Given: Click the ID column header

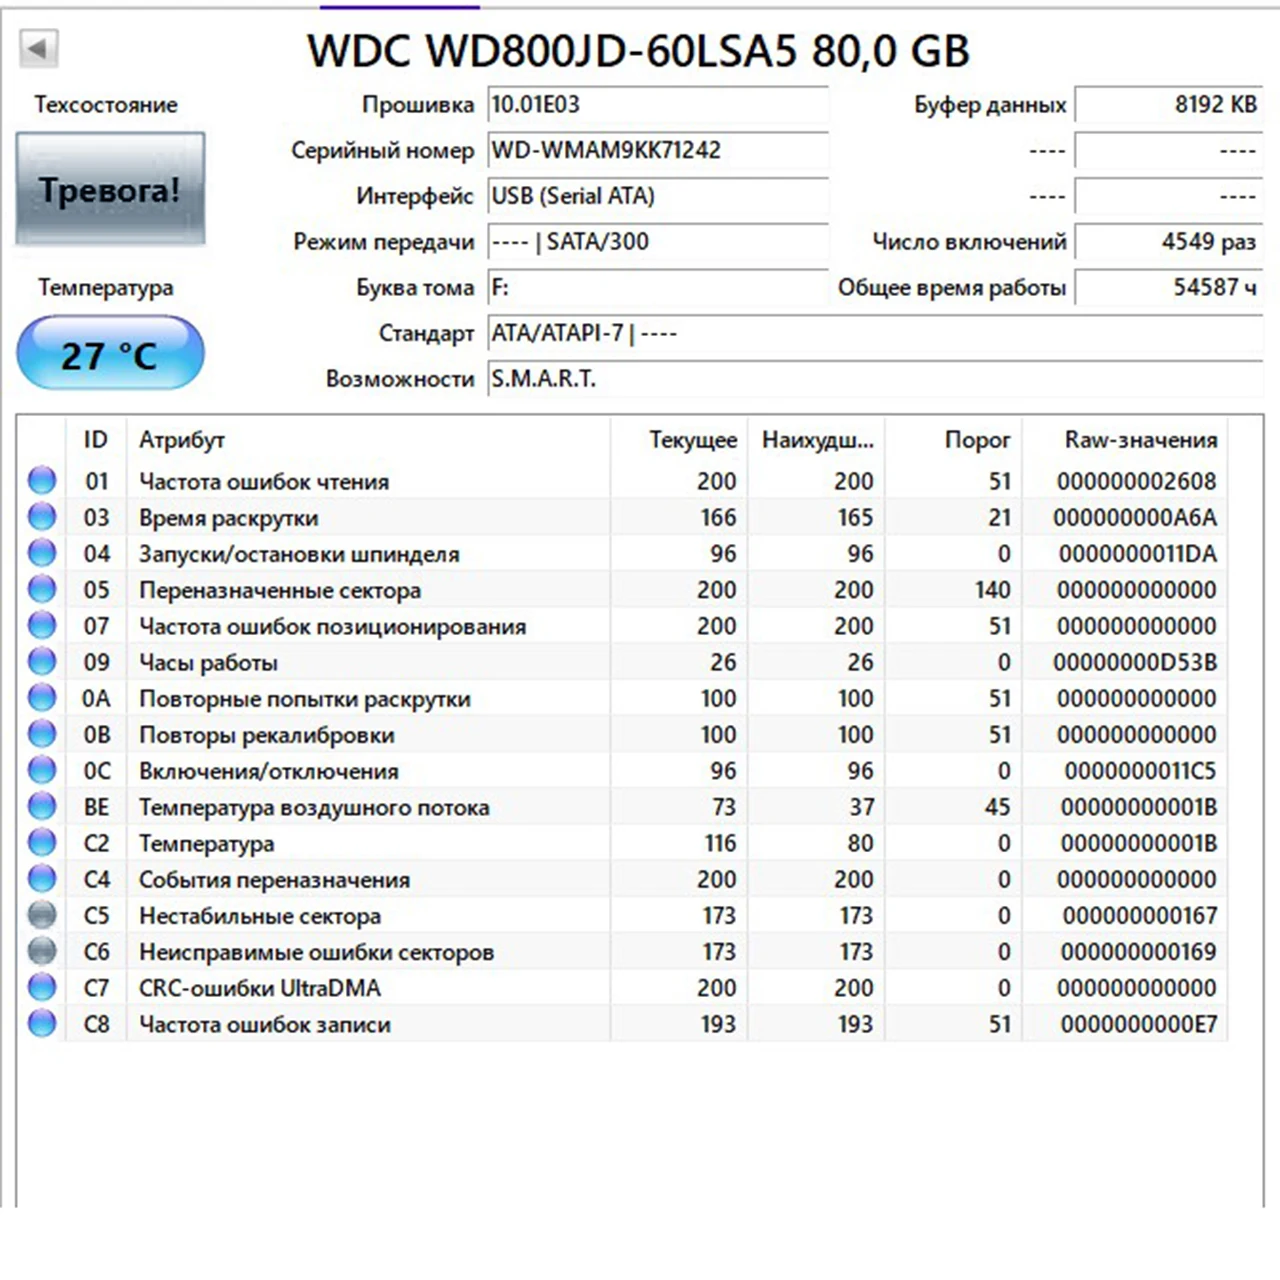Looking at the screenshot, I should tap(96, 440).
